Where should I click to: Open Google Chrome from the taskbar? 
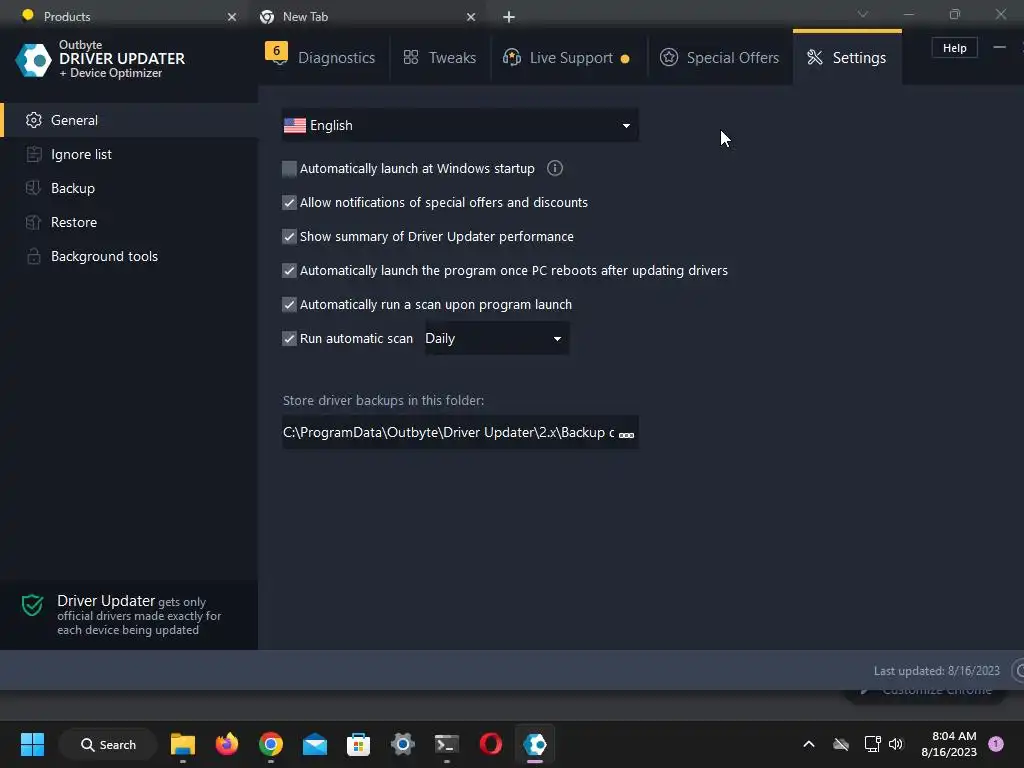point(270,744)
